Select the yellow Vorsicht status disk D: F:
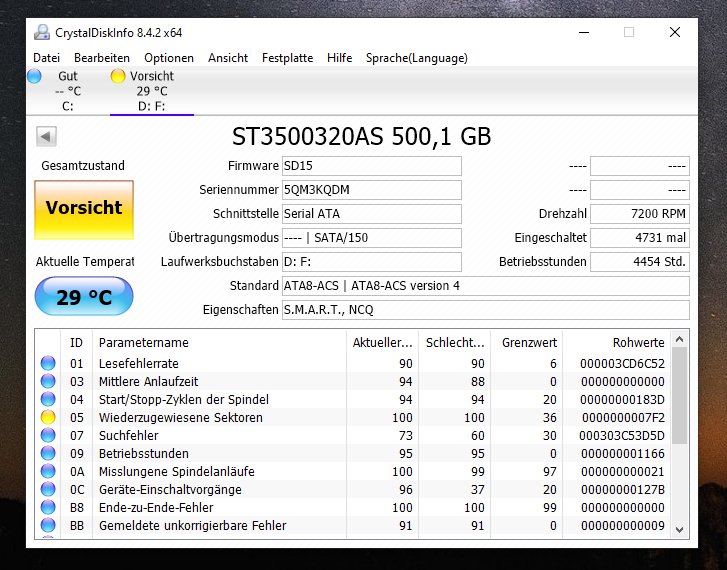Screen dimensions: 727x570 coord(152,91)
